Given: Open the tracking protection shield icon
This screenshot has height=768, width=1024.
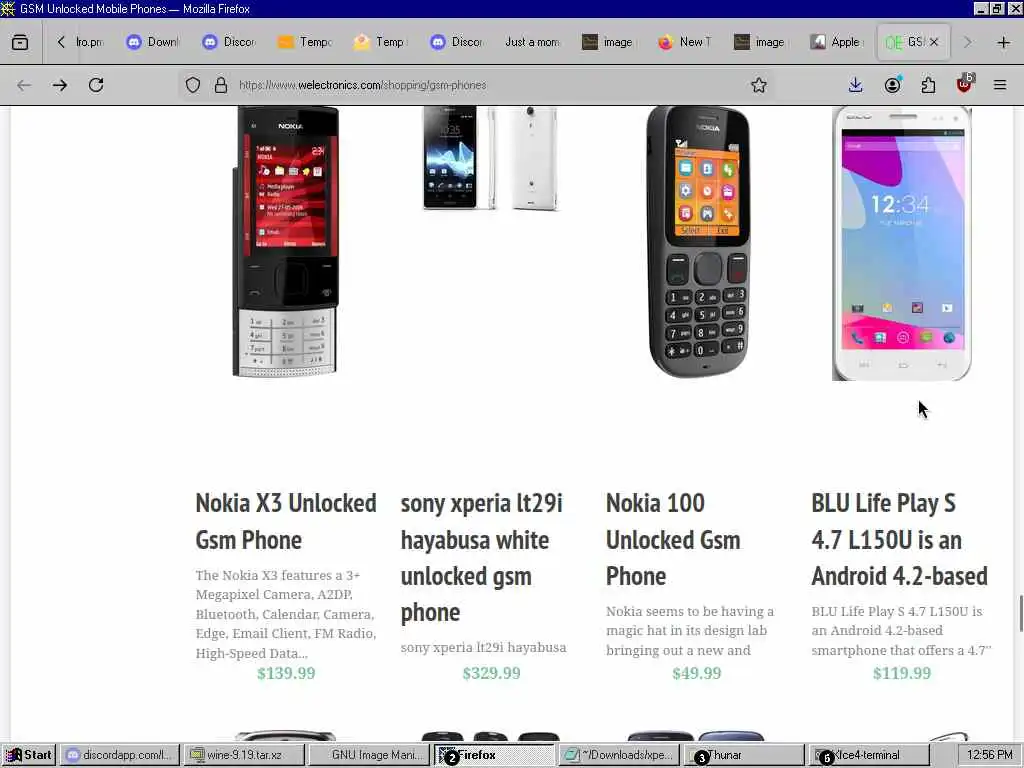Looking at the screenshot, I should pos(193,85).
